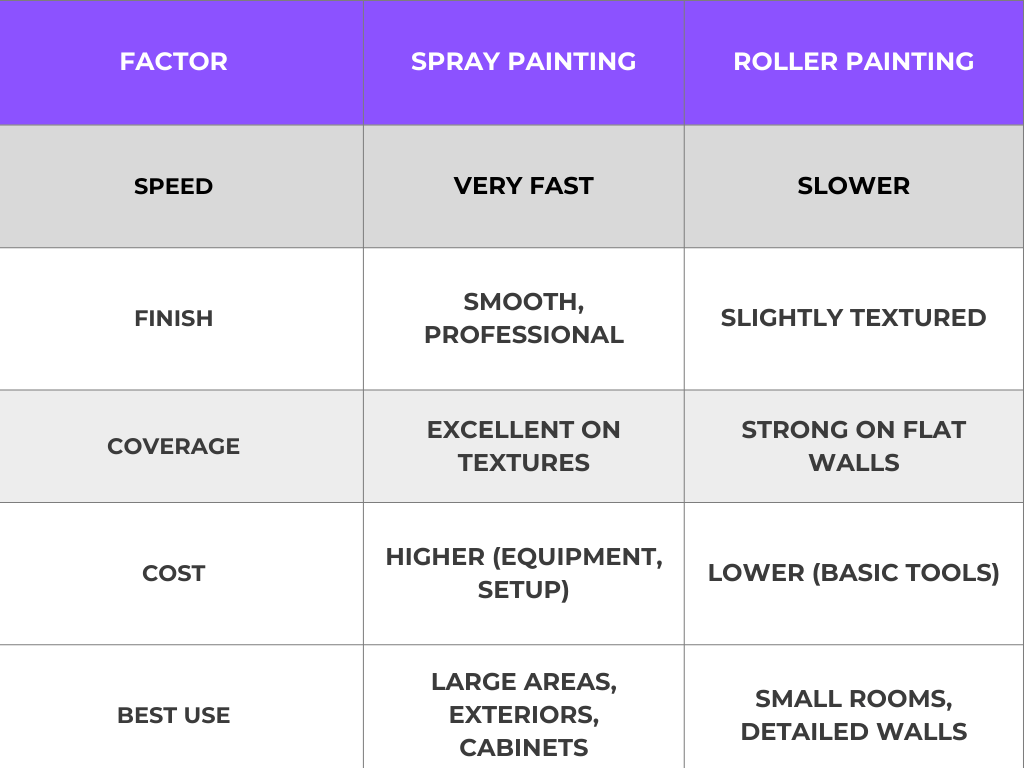Click the HIGHER (EQUIPMENT, SETUP) cell
This screenshot has width=1024, height=768.
[x=523, y=574]
